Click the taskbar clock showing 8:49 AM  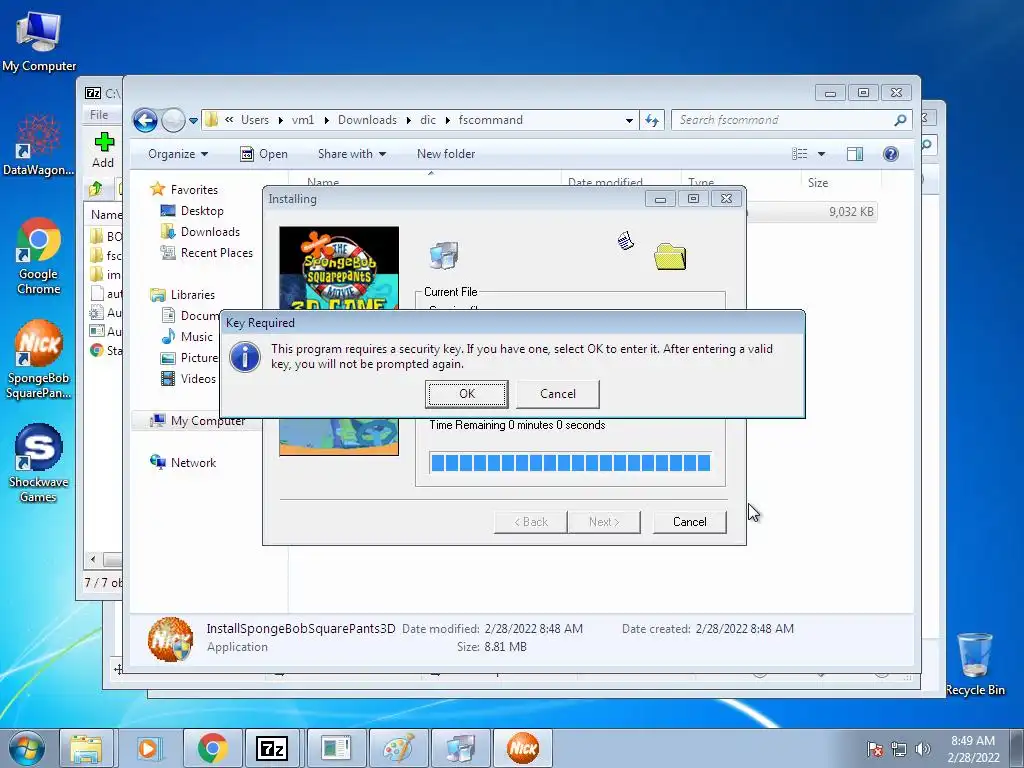pyautogui.click(x=973, y=749)
